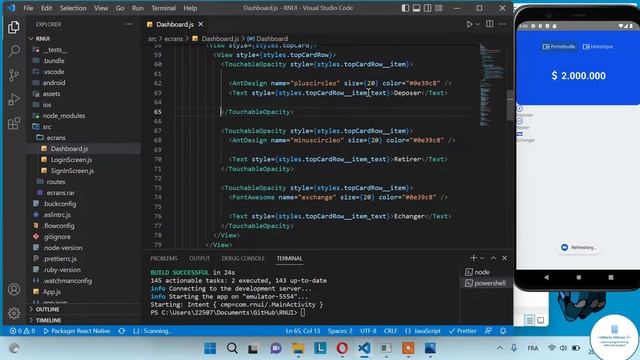This screenshot has width=640, height=360.
Task: Open the Search view in activity bar
Action: point(14,51)
